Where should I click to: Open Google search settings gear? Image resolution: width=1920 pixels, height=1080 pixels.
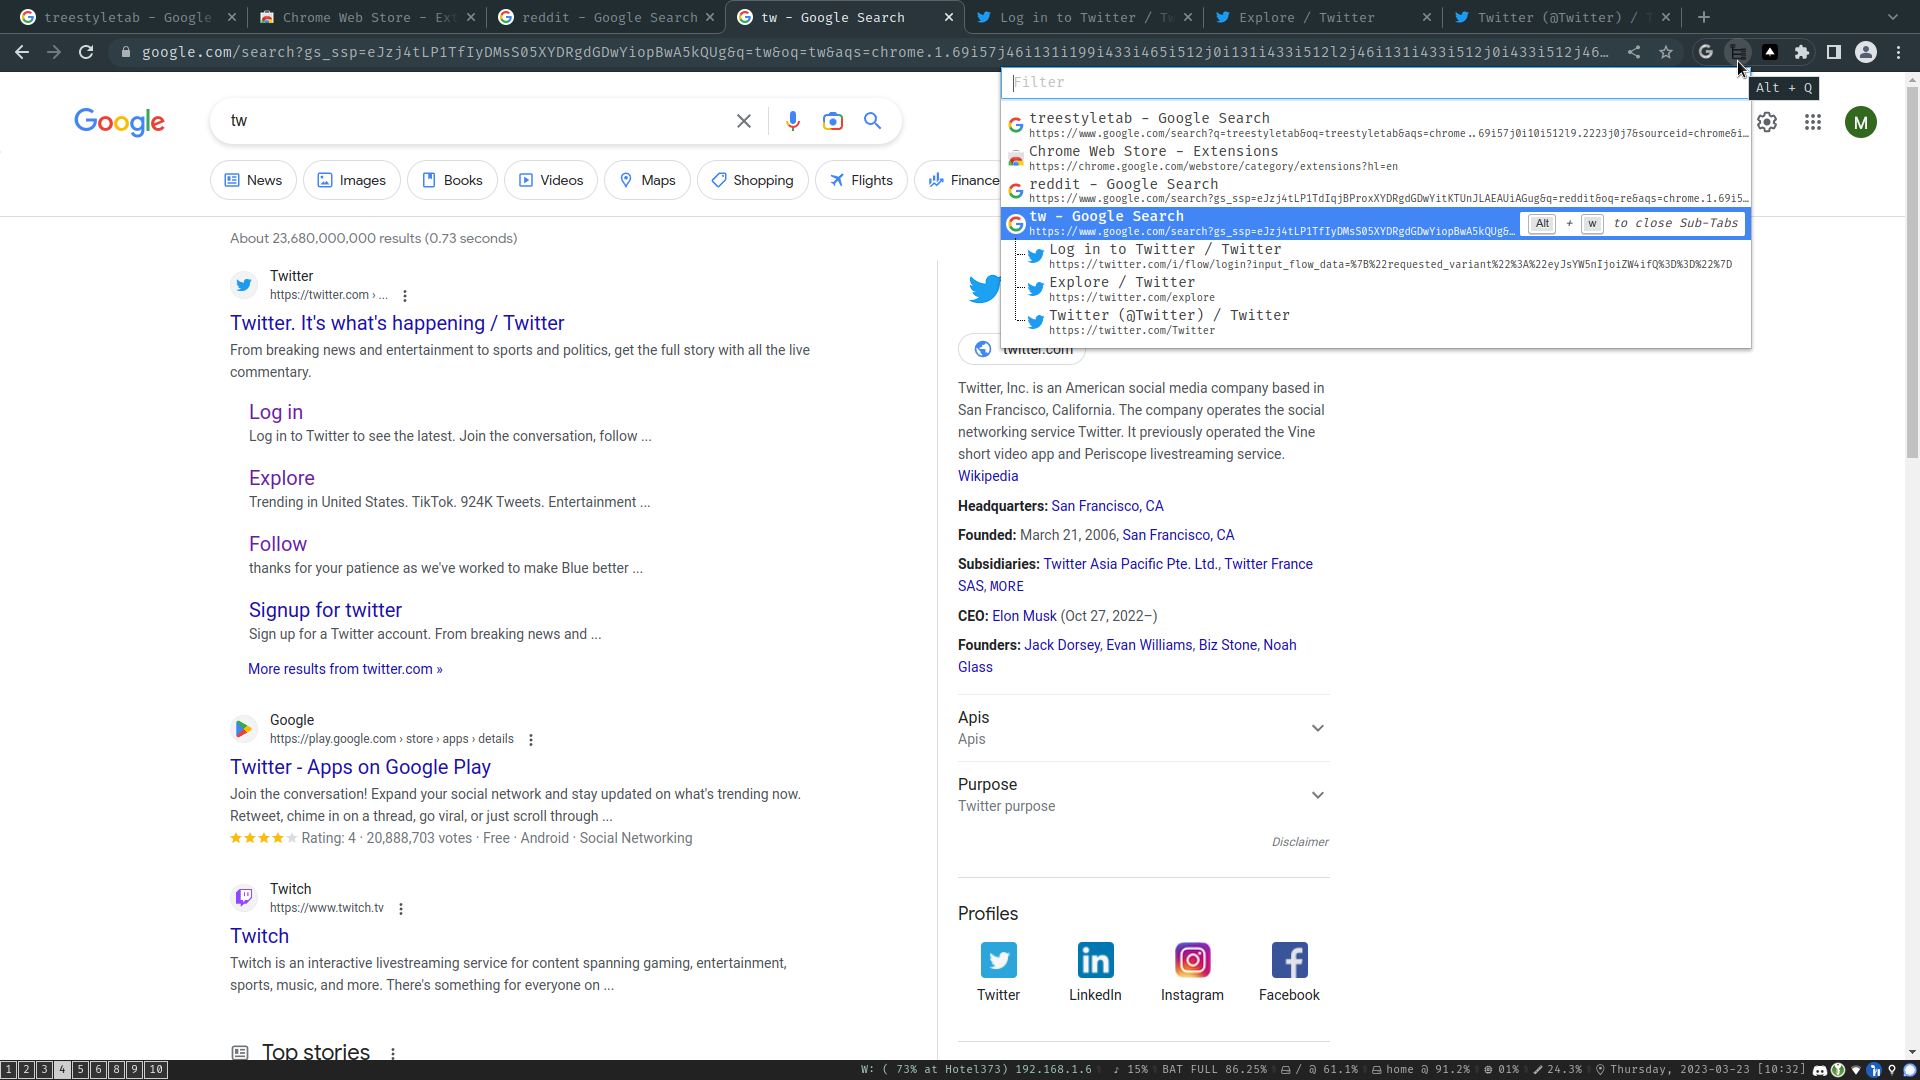point(1767,122)
